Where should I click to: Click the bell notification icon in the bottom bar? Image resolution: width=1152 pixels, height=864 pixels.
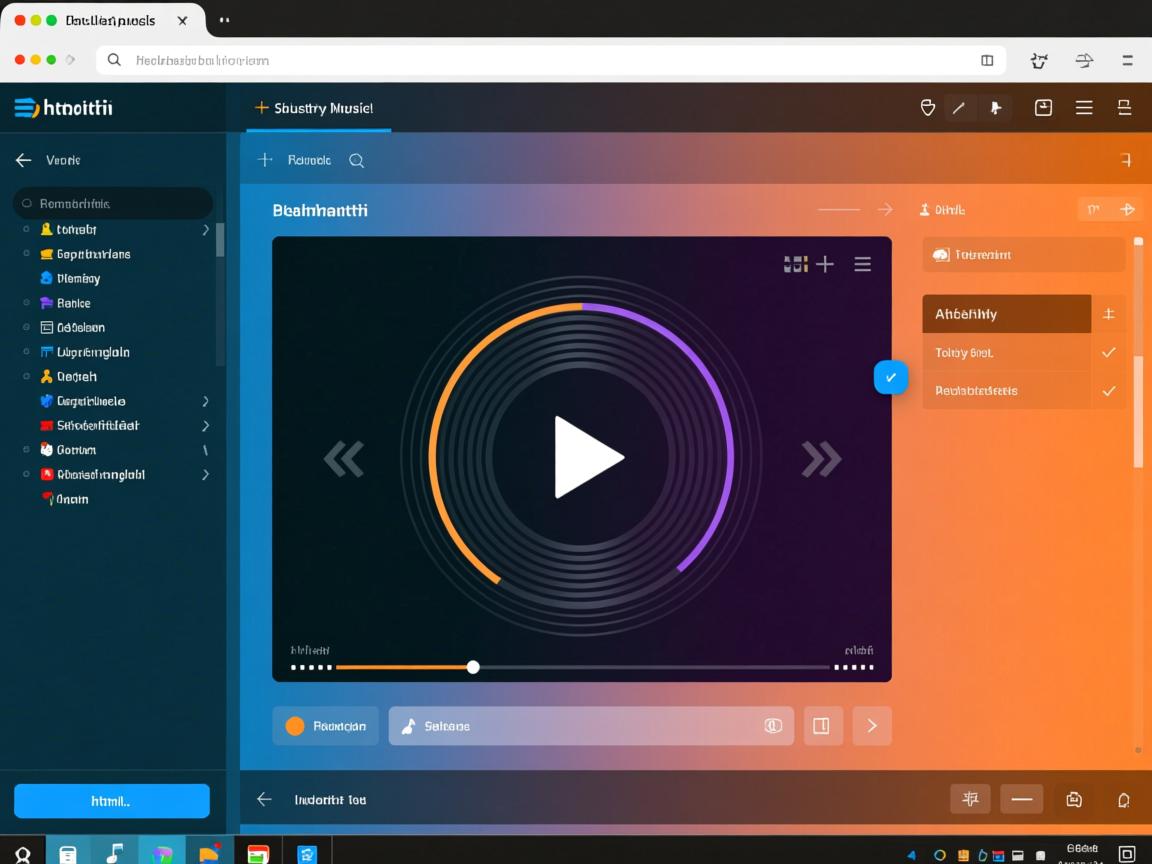tap(1123, 799)
